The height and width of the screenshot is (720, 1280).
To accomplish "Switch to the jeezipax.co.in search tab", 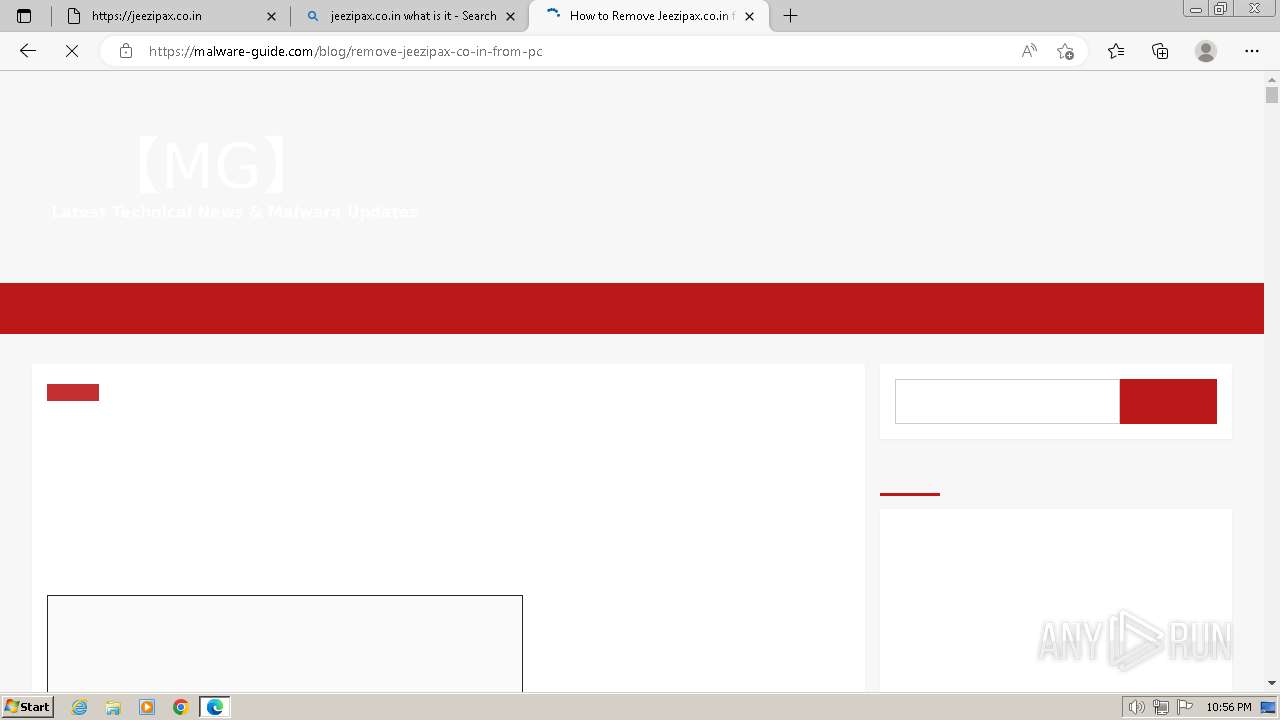I will pos(410,16).
